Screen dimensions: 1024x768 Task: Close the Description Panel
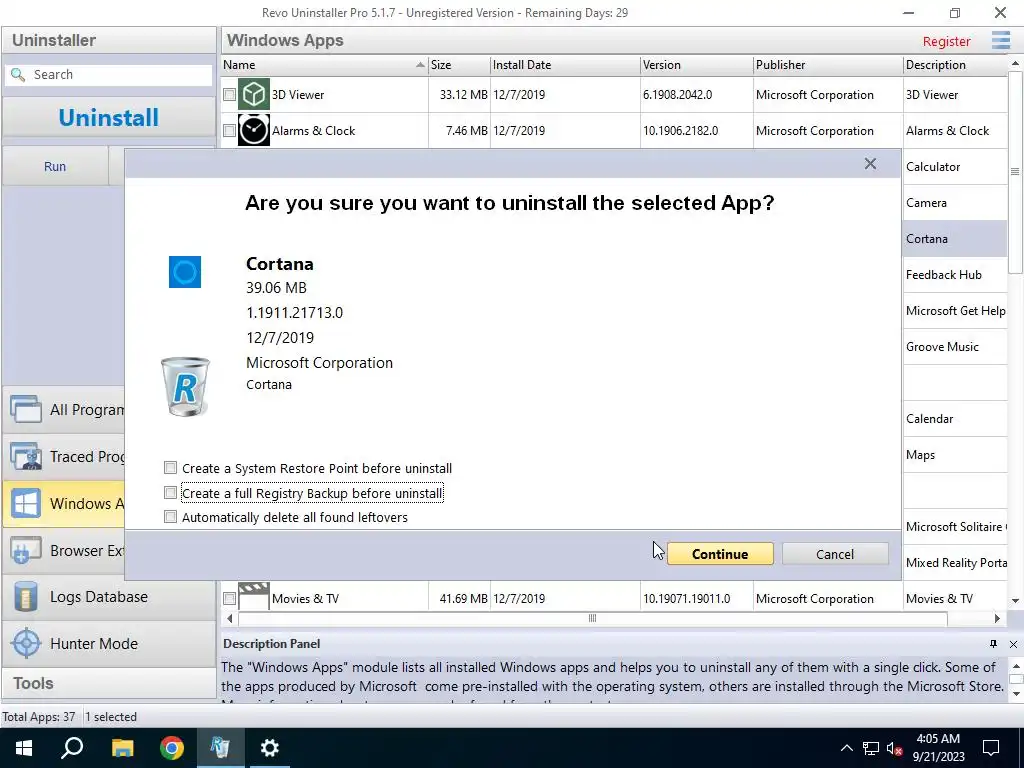[x=1013, y=644]
